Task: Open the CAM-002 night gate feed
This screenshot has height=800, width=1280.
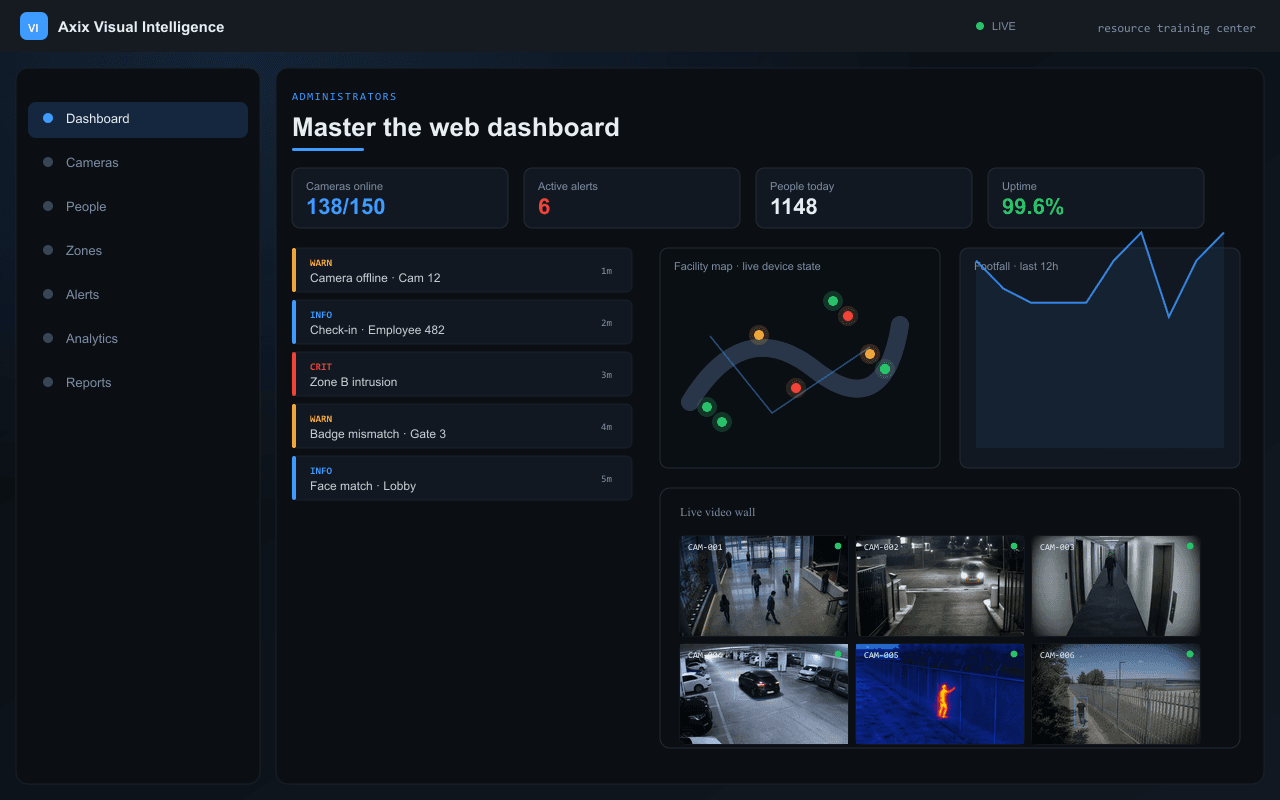Action: tap(940, 586)
